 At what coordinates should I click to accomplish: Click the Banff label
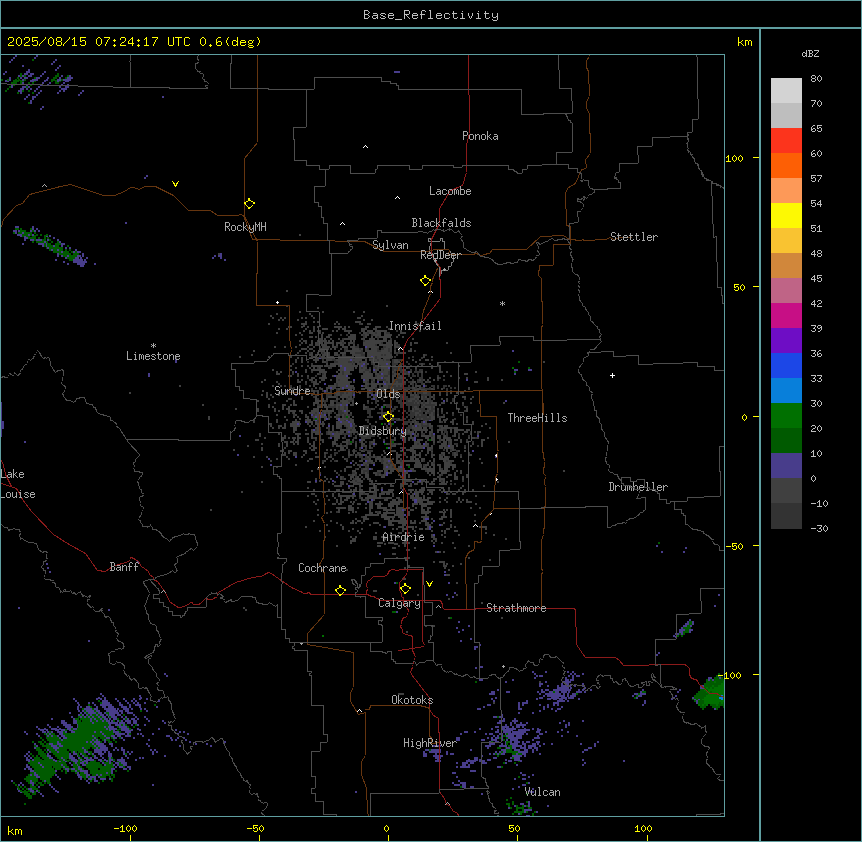coord(124,567)
